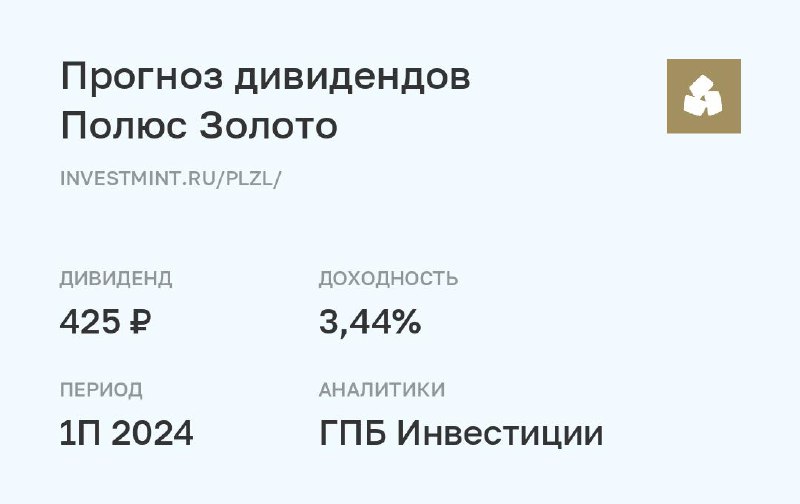800x504 pixels.
Task: Open the INVESTMINT.RU/PLZL/ link
Action: [171, 178]
